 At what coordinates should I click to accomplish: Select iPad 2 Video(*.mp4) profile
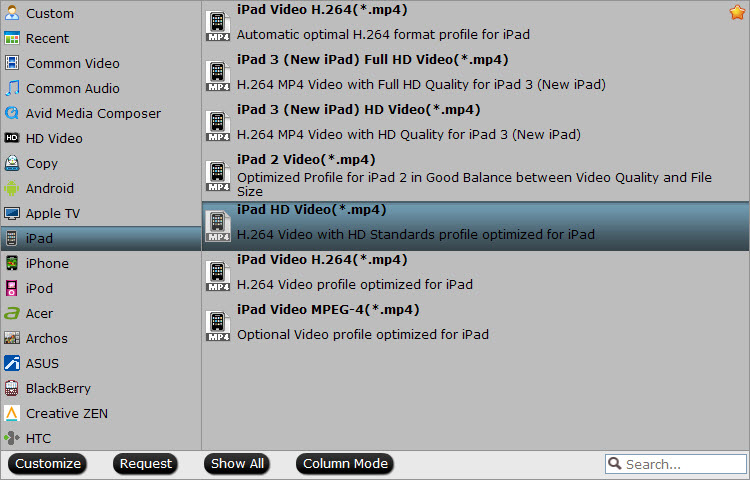475,175
